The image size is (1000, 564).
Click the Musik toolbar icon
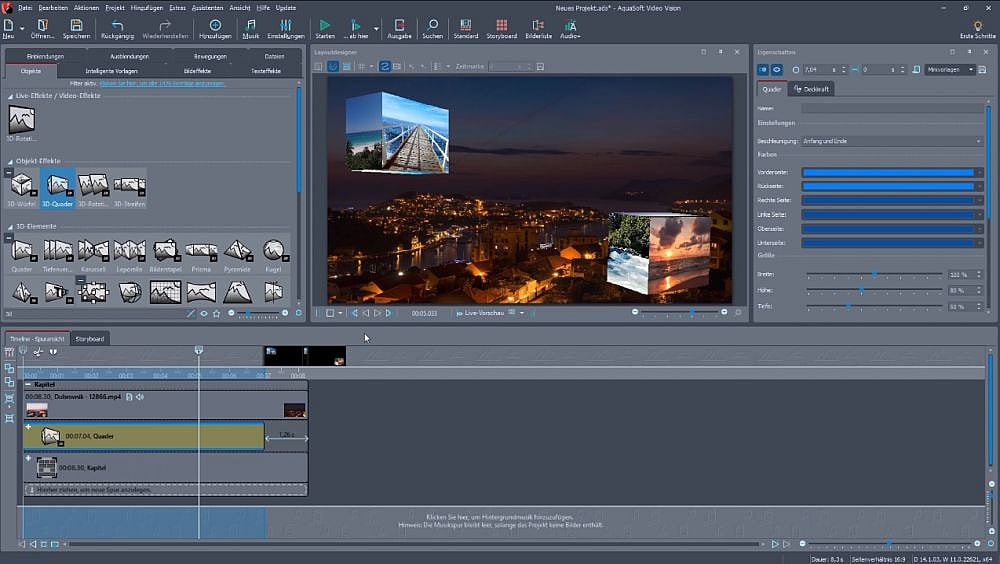coord(250,24)
